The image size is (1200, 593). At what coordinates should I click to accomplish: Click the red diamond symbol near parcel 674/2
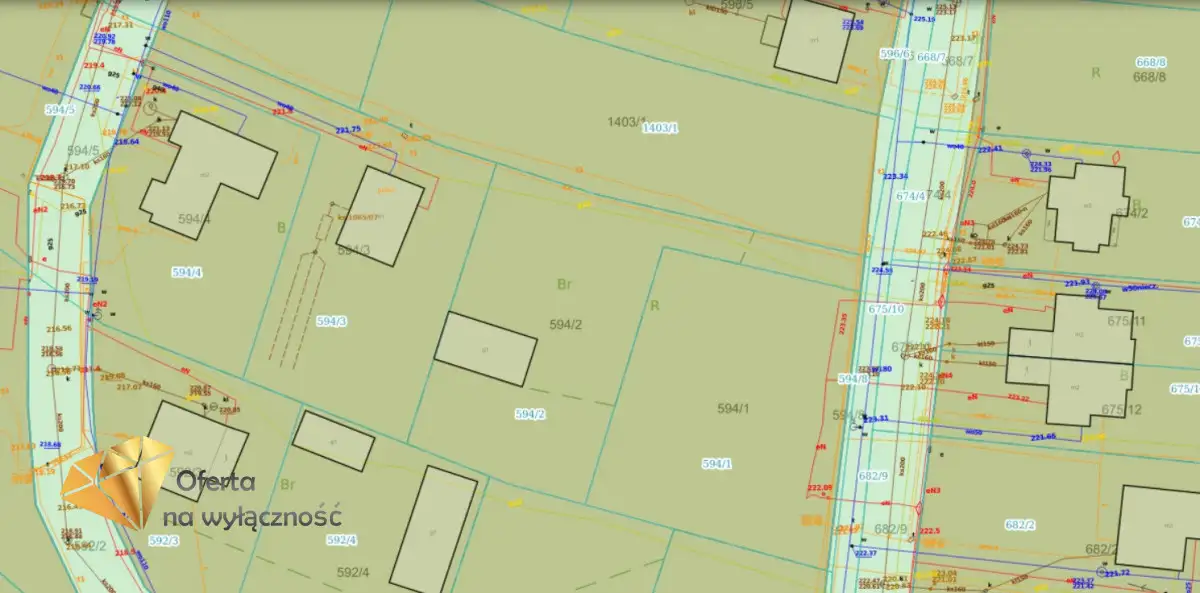1117,157
